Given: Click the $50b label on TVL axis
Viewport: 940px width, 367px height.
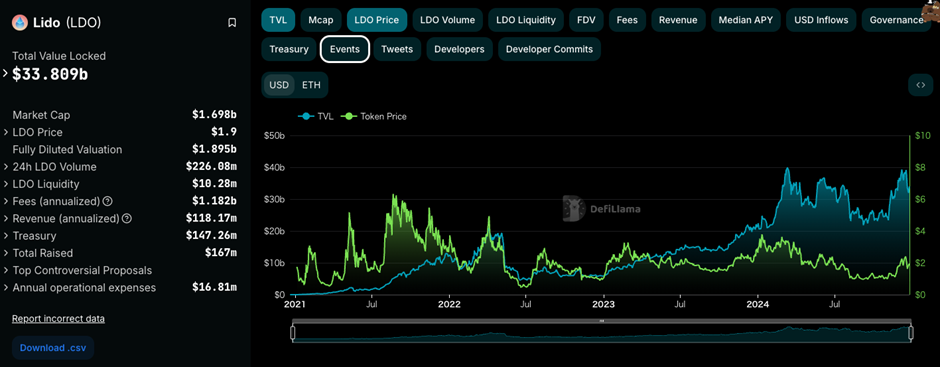Looking at the screenshot, I should [x=275, y=136].
